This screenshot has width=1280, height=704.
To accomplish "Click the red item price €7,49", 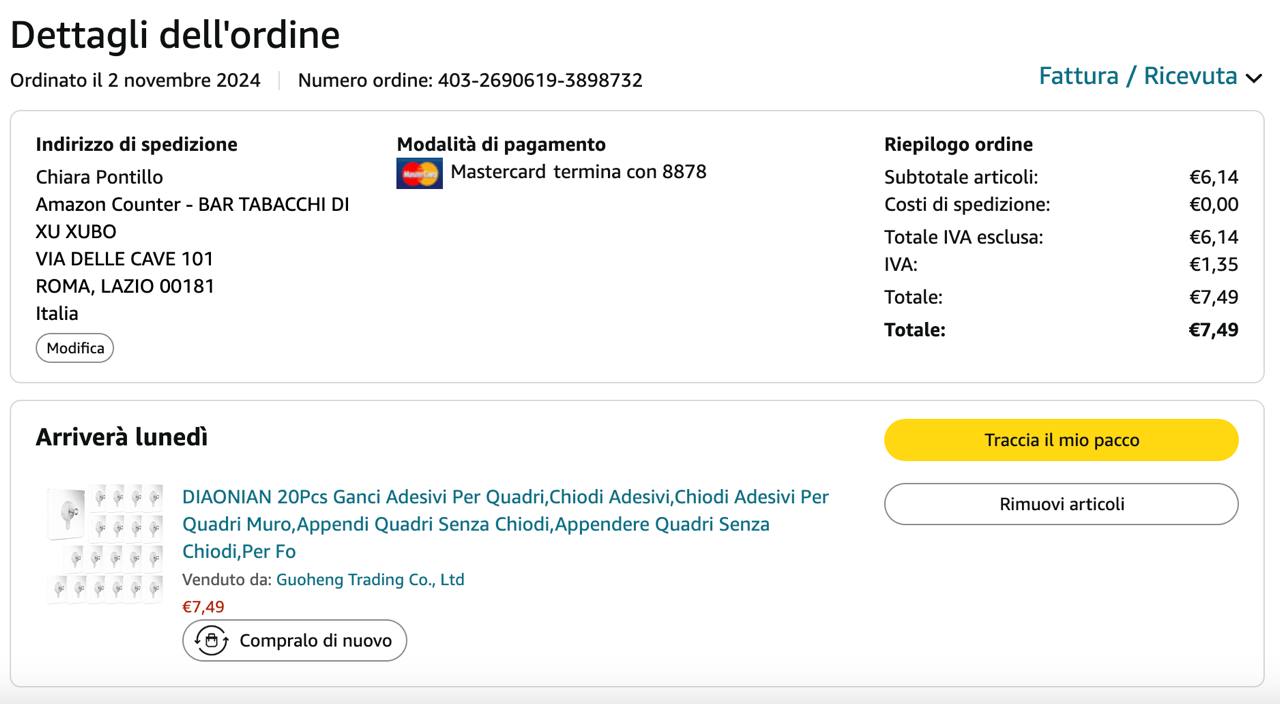I will 203,606.
